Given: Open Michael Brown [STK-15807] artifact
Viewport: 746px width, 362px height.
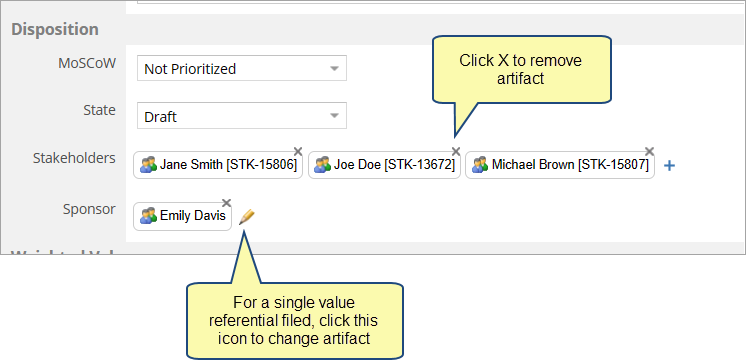Looking at the screenshot, I should tap(570, 165).
